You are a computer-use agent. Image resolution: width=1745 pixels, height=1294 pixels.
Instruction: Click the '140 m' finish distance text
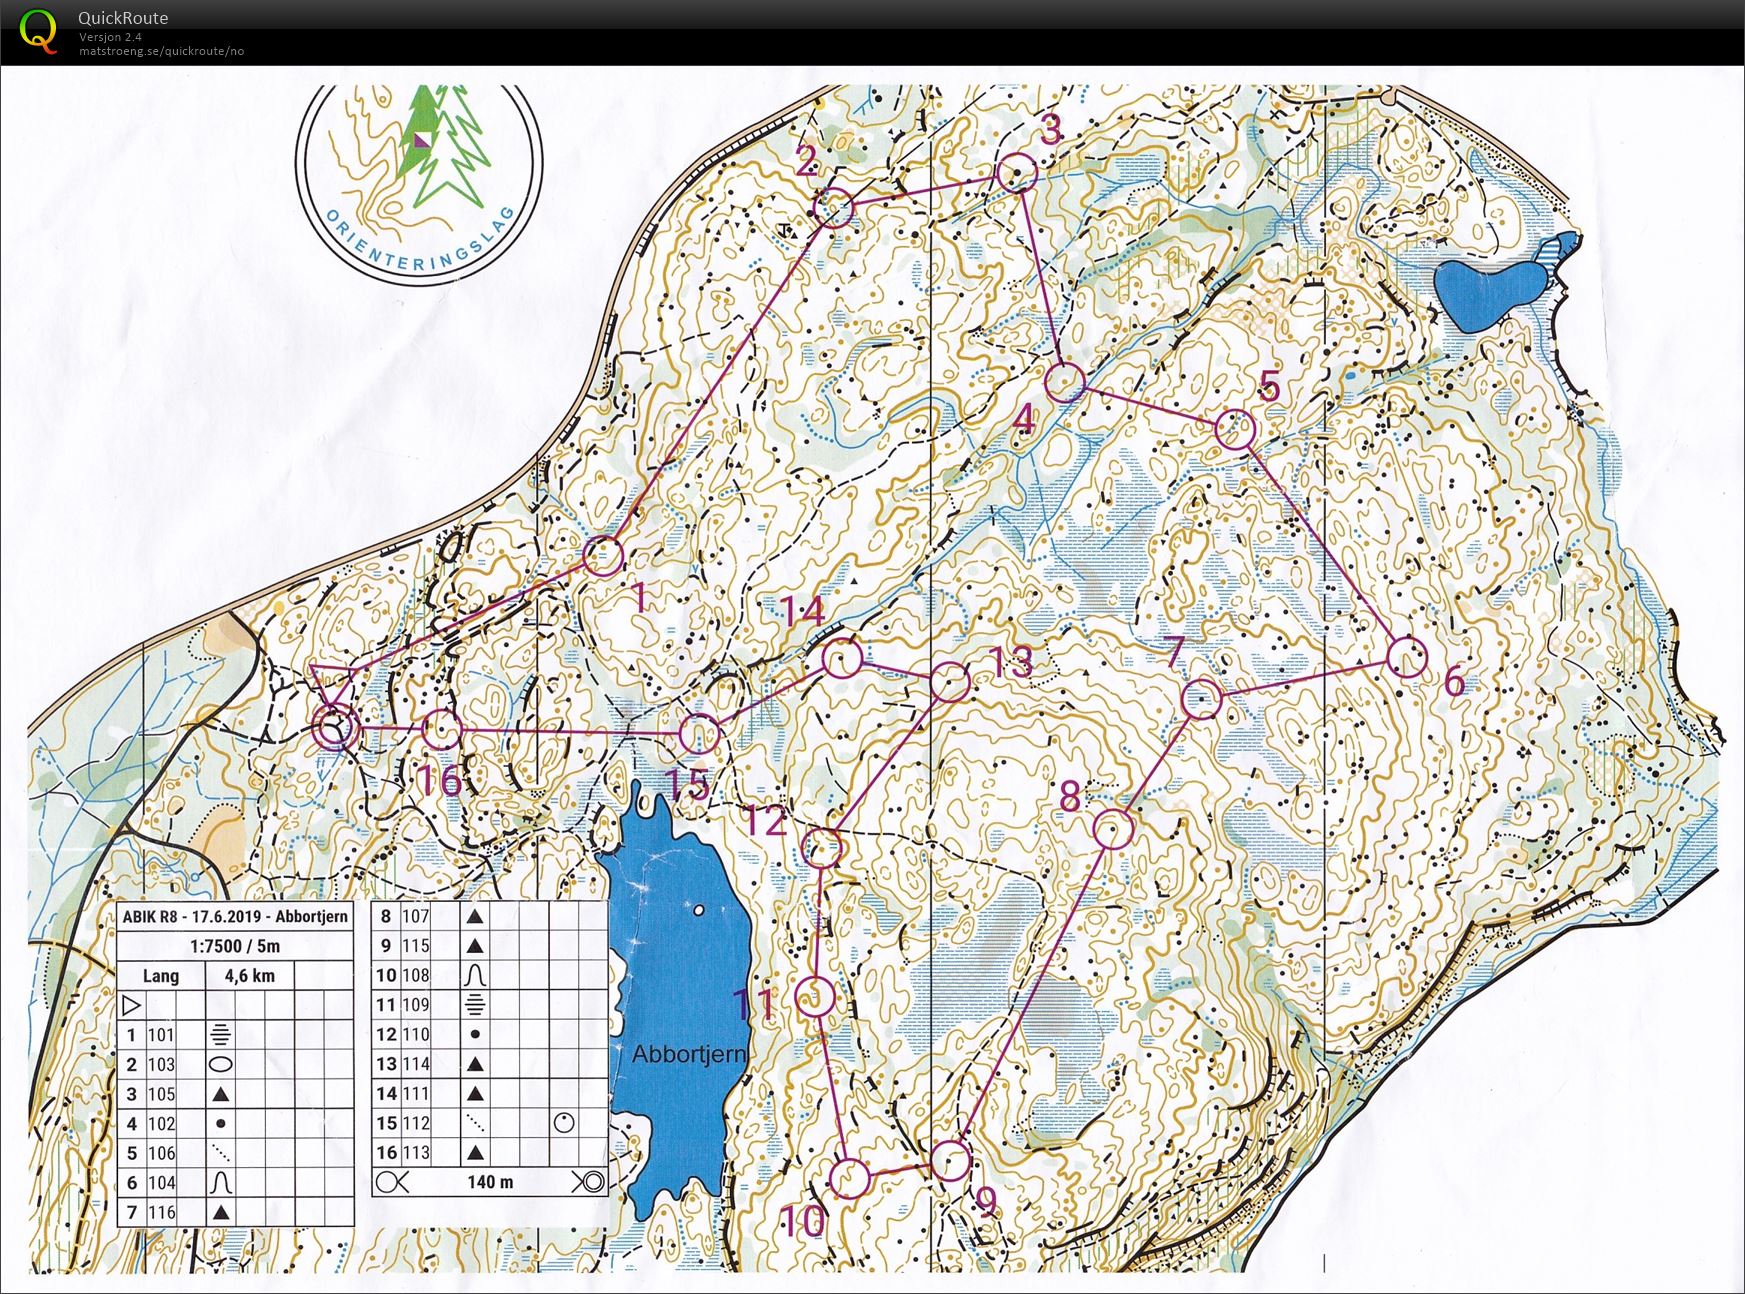(490, 1182)
